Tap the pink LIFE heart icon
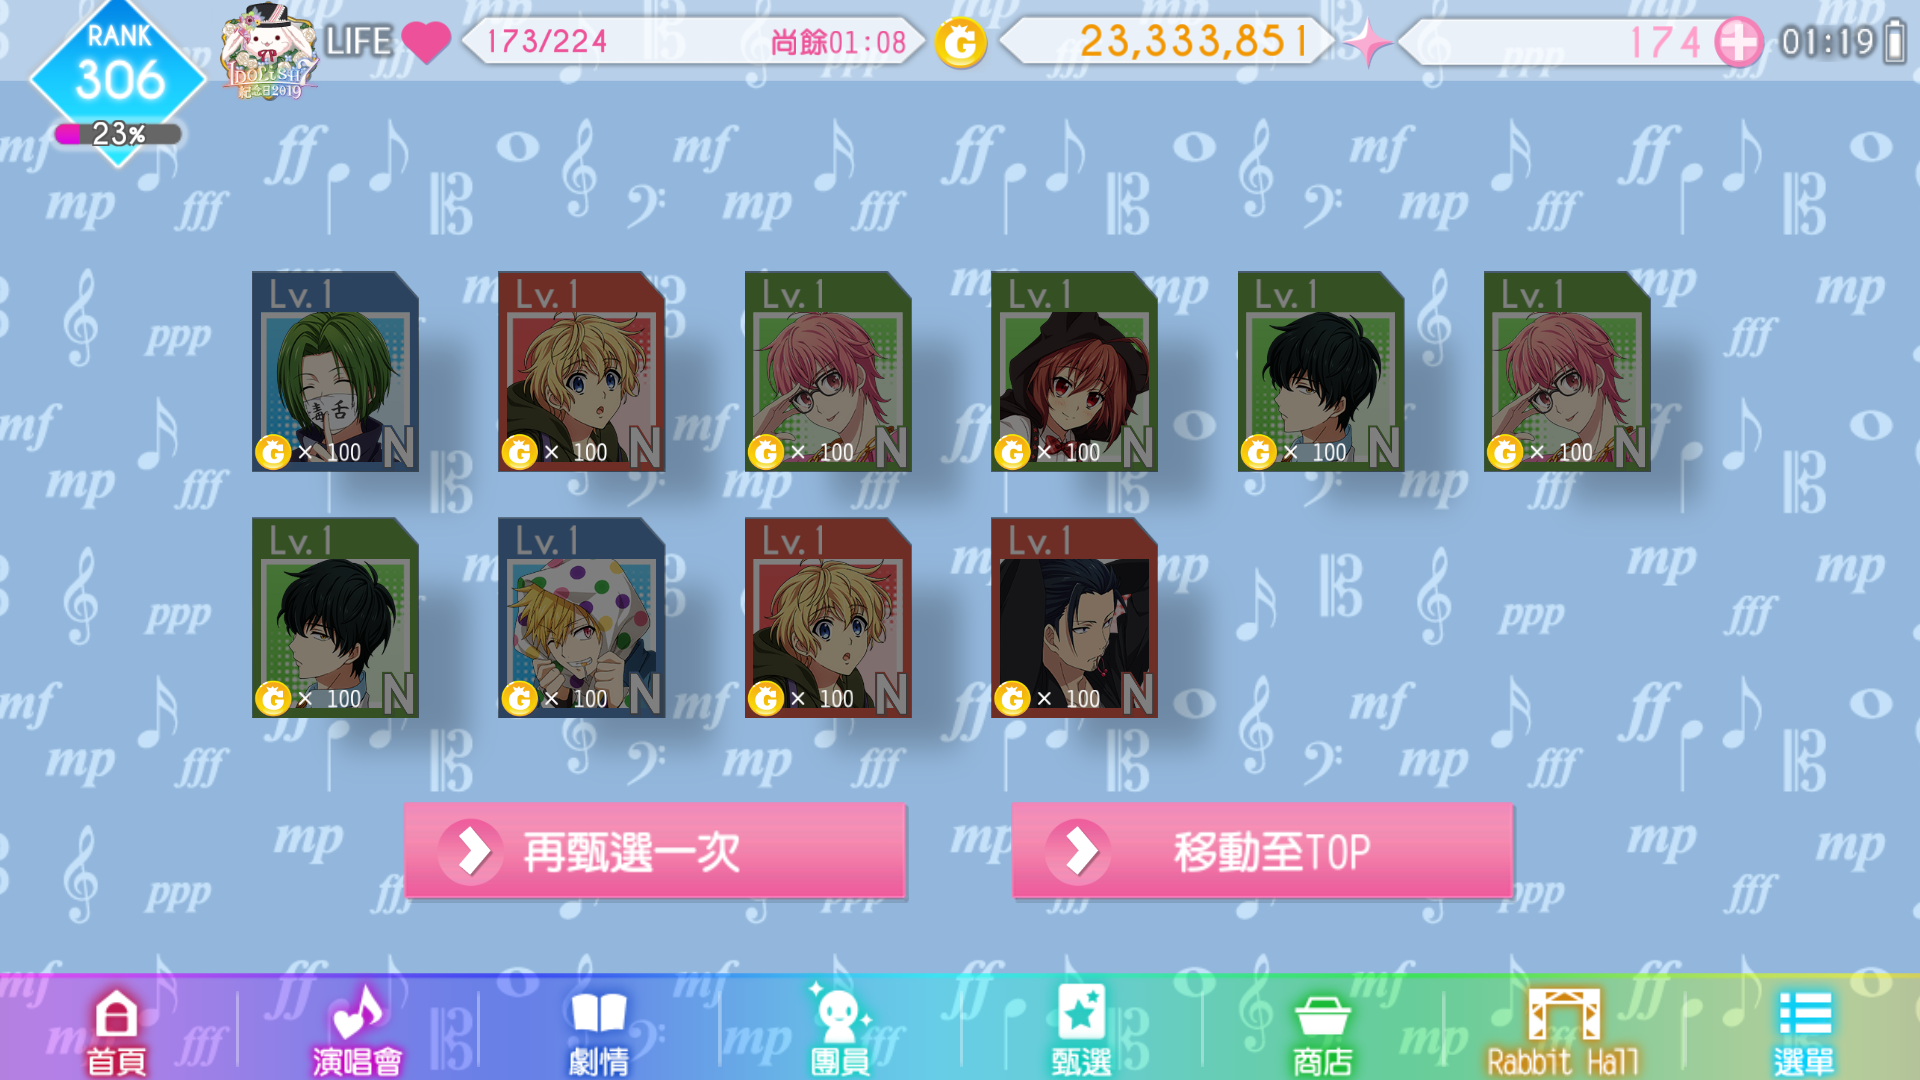 426,43
